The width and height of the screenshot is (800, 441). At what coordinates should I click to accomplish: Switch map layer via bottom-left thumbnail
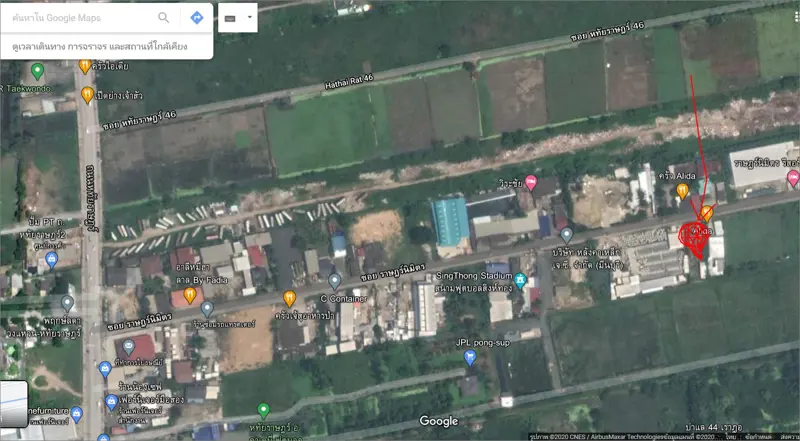click(x=14, y=404)
